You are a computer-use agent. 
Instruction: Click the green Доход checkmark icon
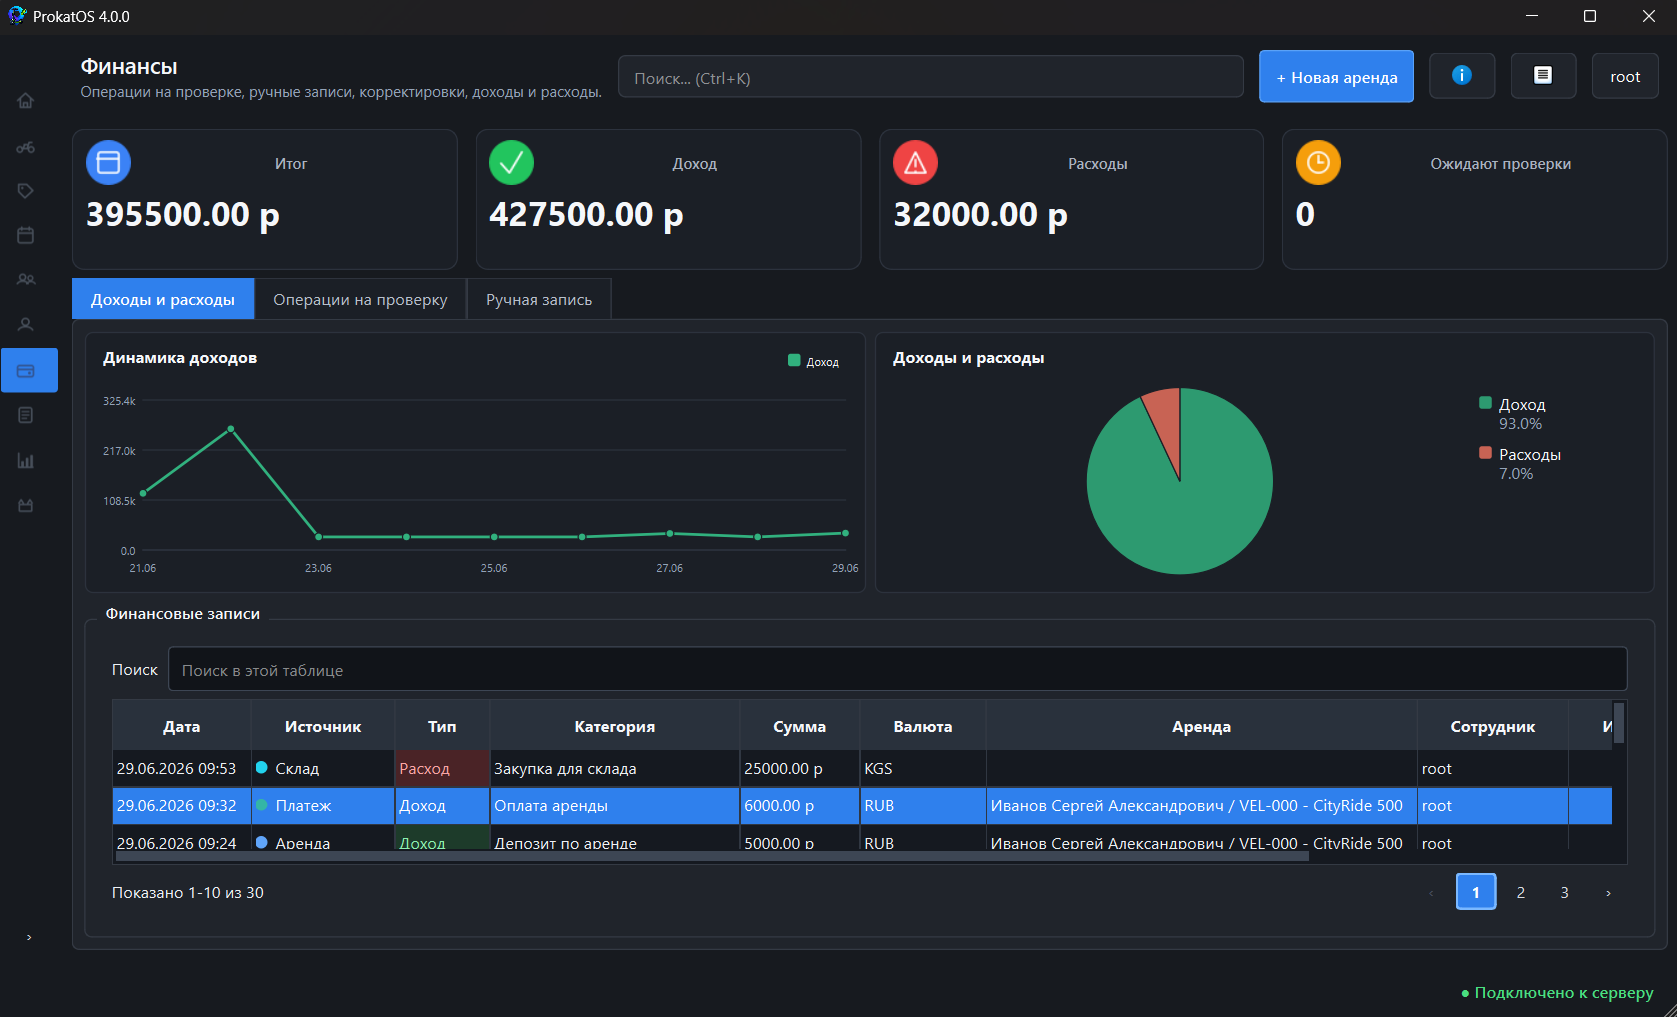pos(511,162)
